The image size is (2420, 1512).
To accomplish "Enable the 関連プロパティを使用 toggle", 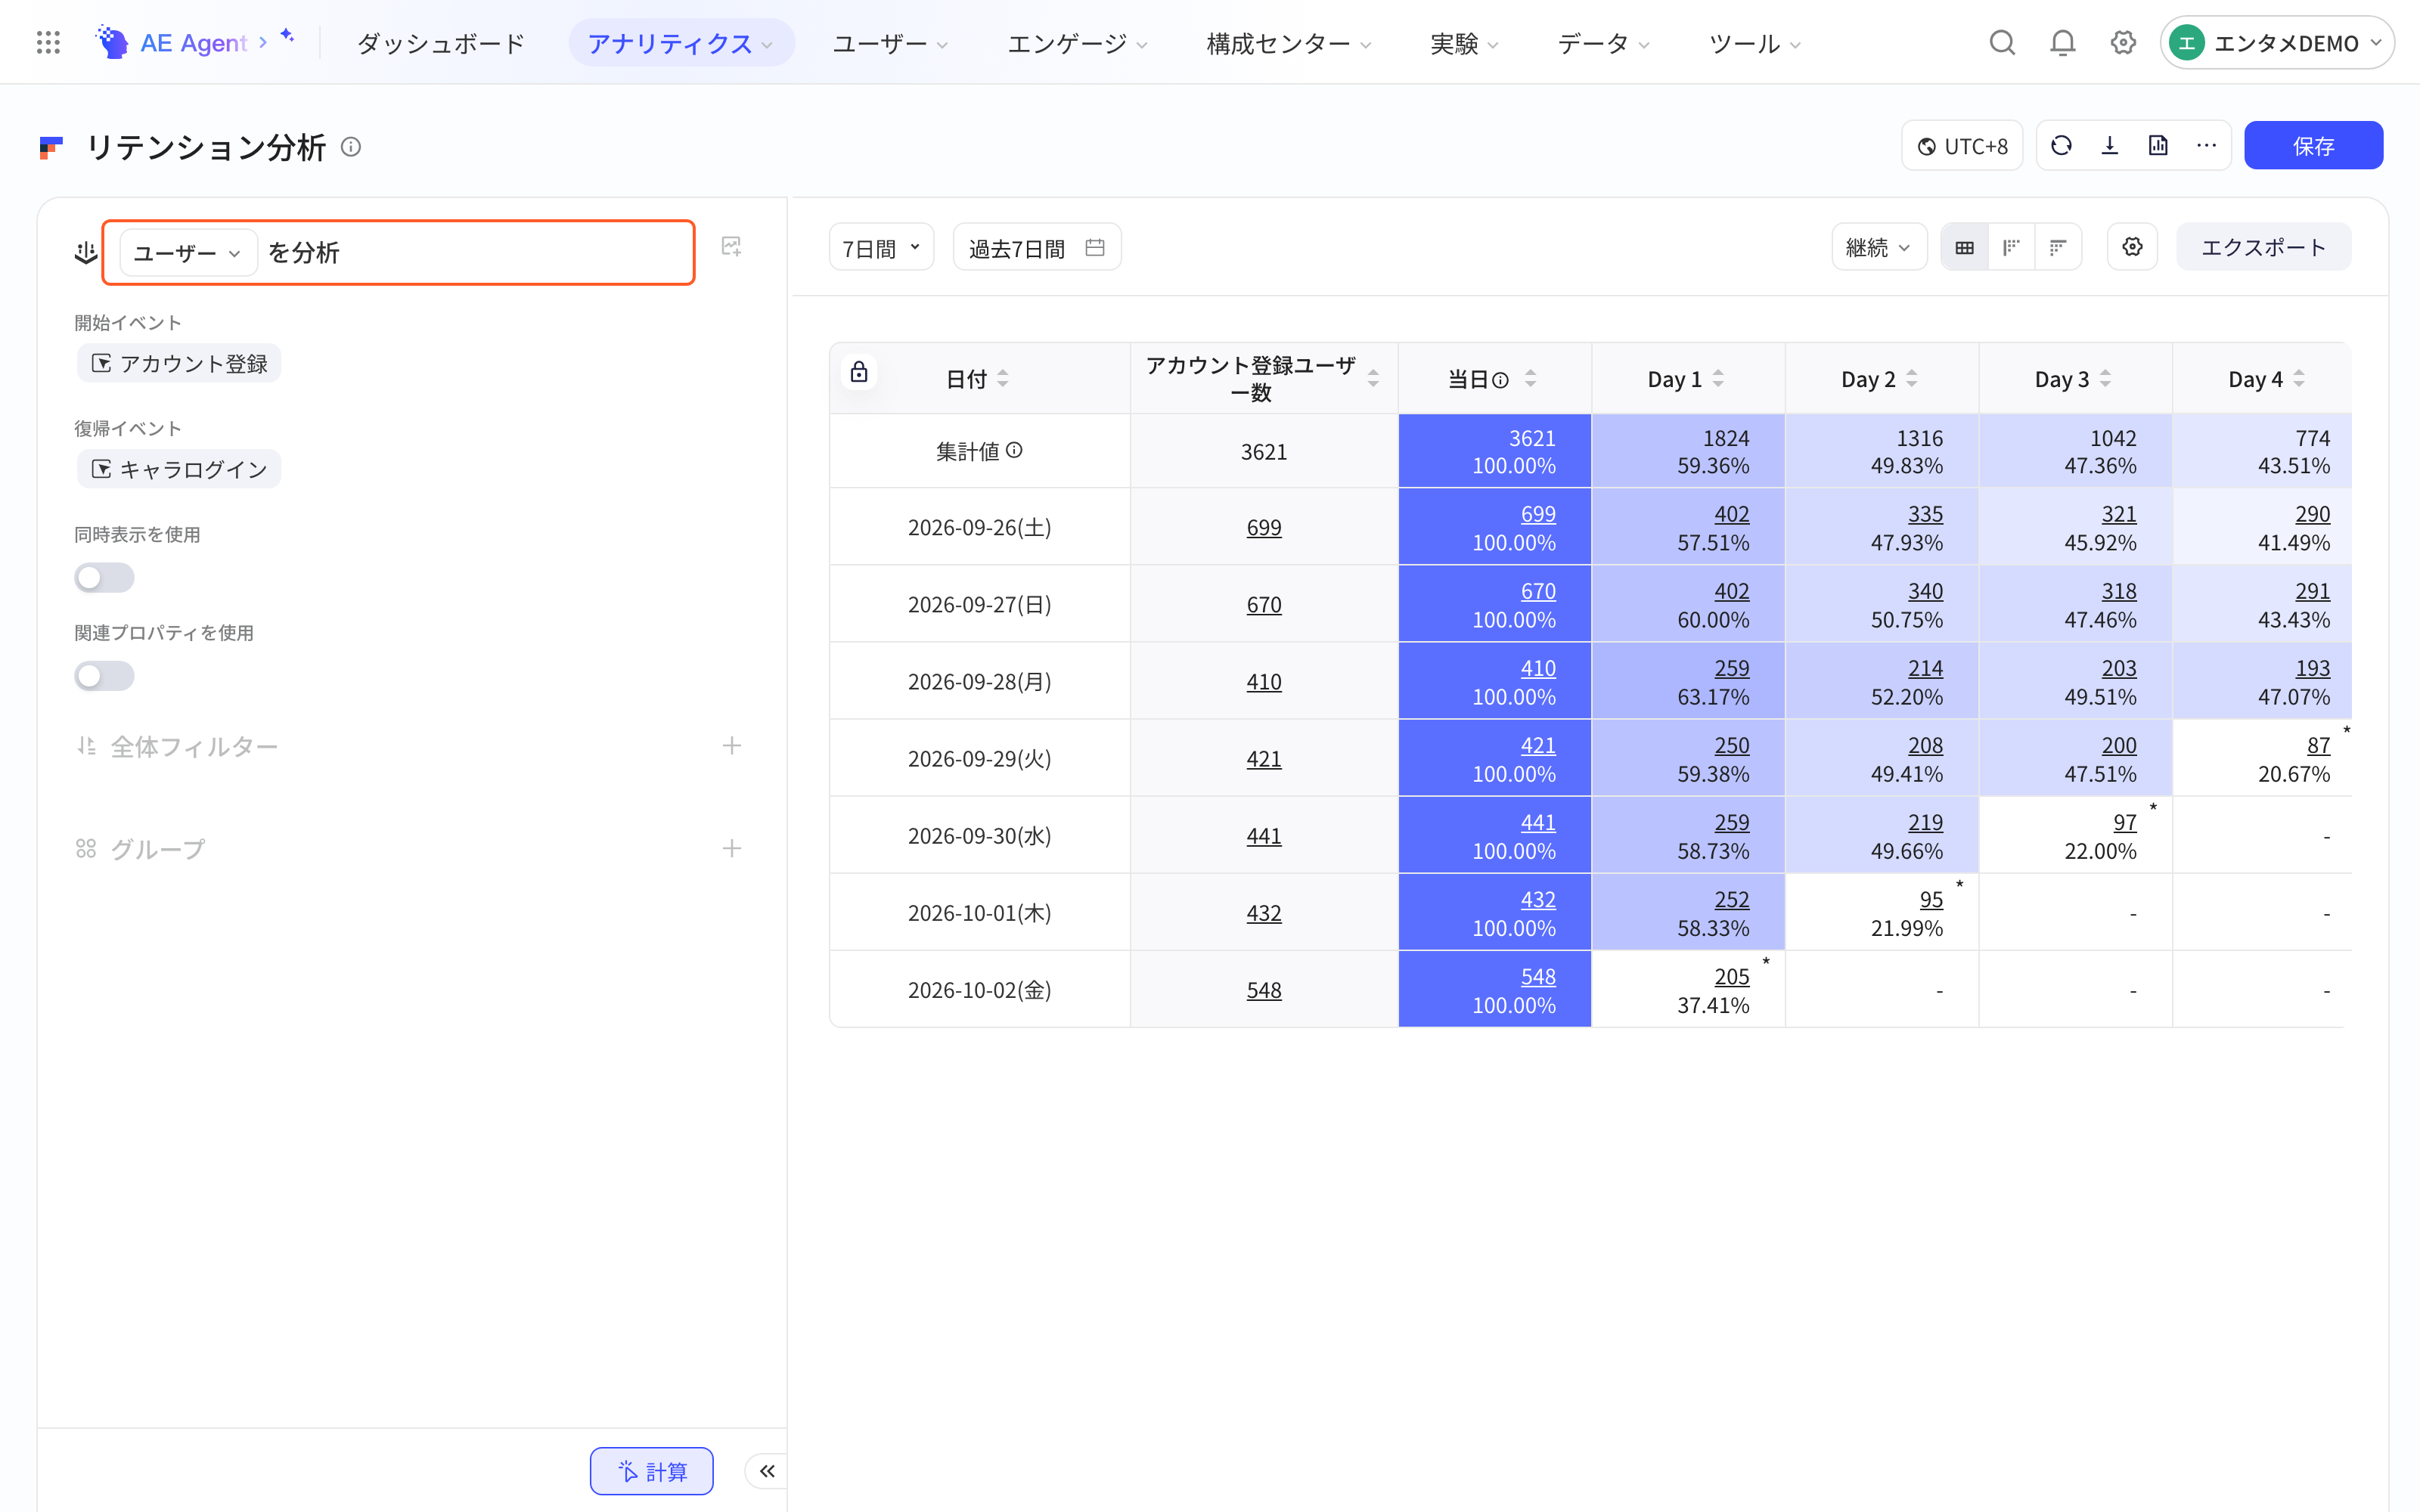I will tap(104, 676).
